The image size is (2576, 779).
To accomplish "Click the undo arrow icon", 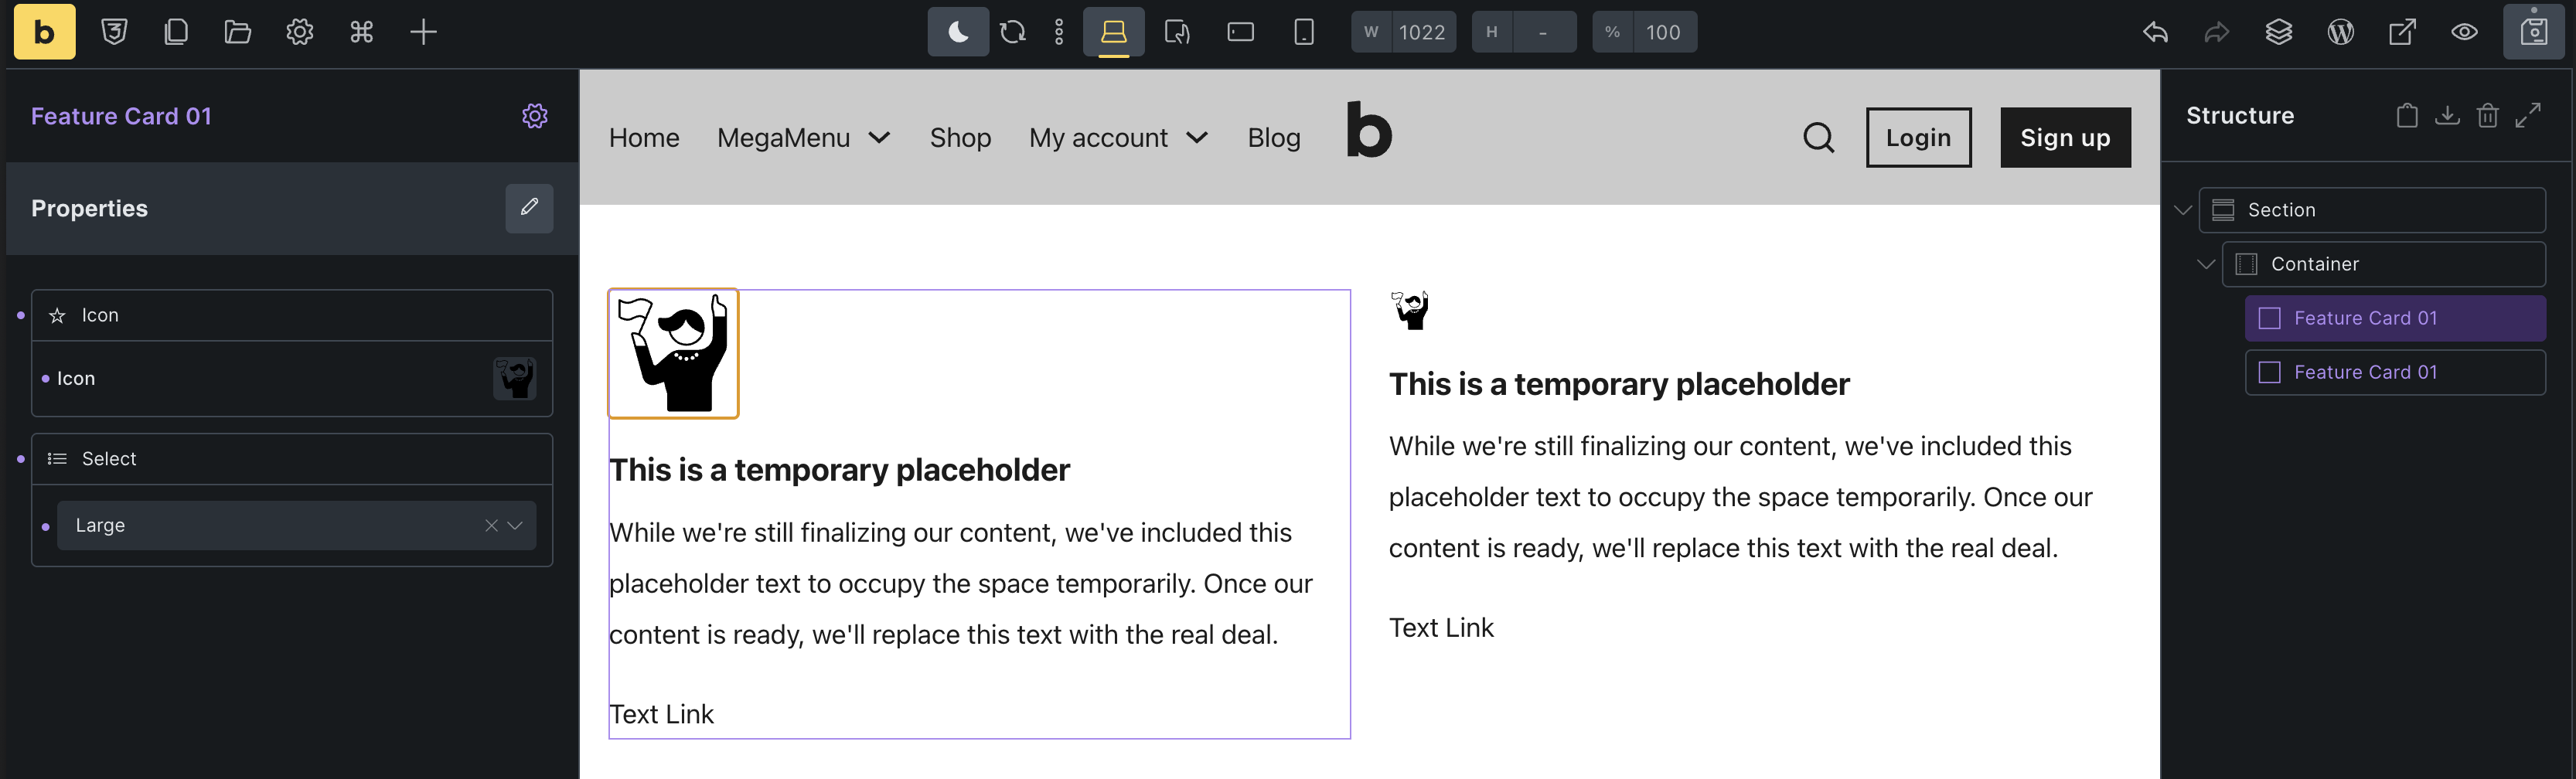I will click(x=2155, y=31).
